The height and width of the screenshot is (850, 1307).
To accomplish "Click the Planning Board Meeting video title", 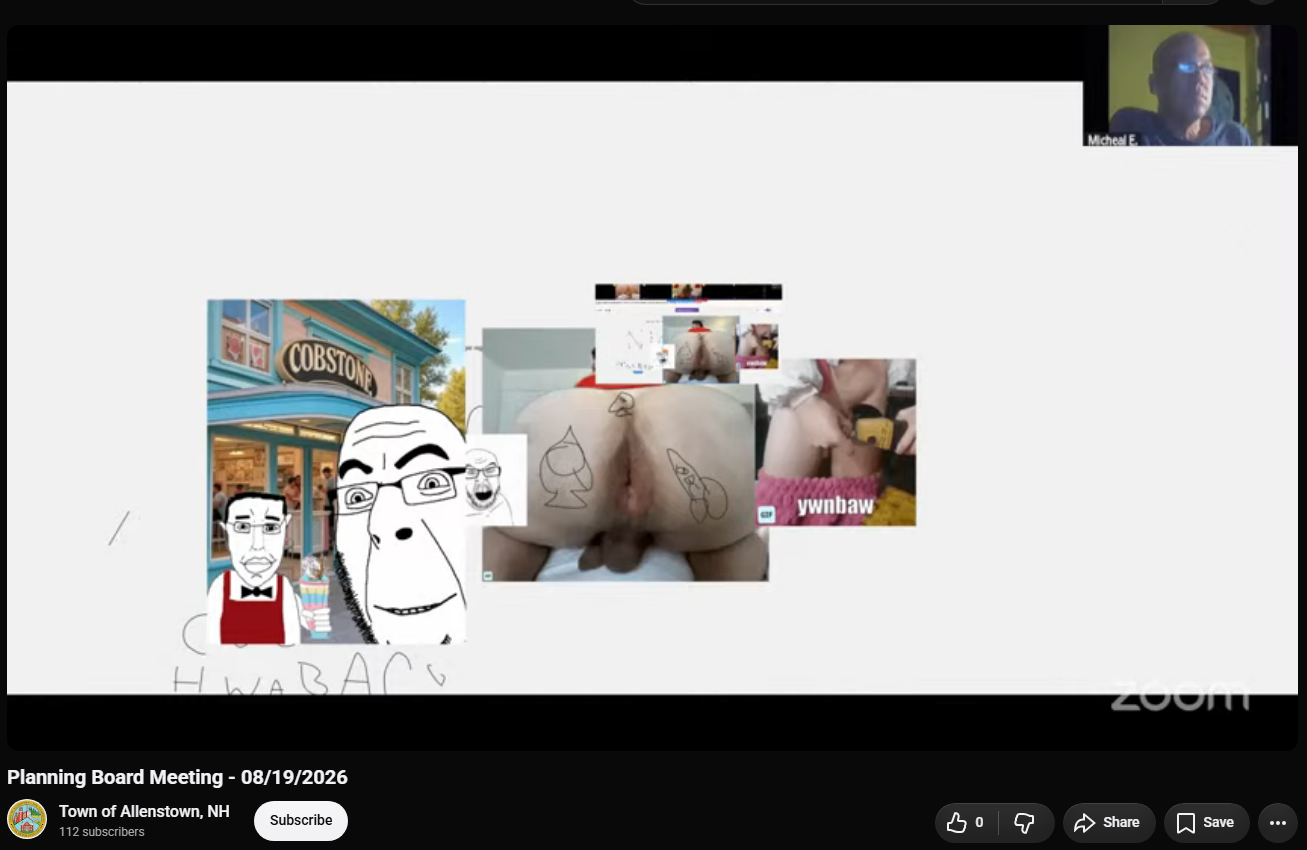I will pyautogui.click(x=177, y=777).
